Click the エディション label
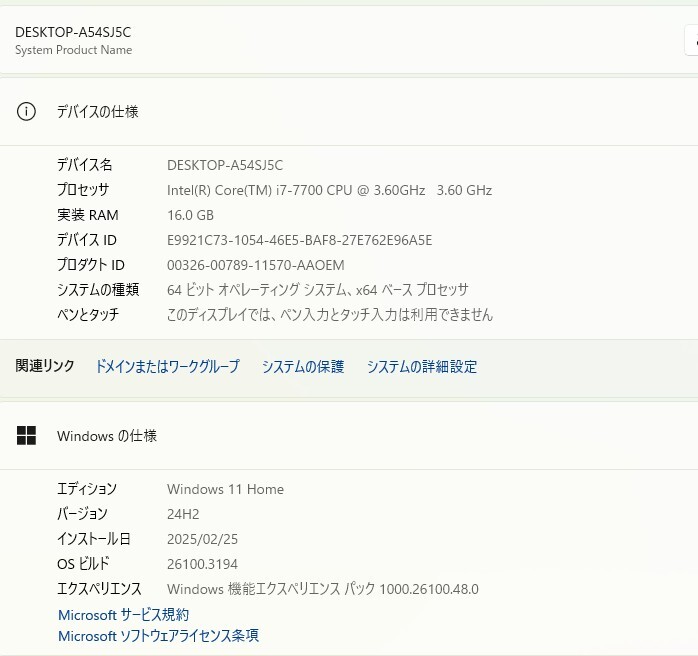The height and width of the screenshot is (656, 698). [87, 489]
